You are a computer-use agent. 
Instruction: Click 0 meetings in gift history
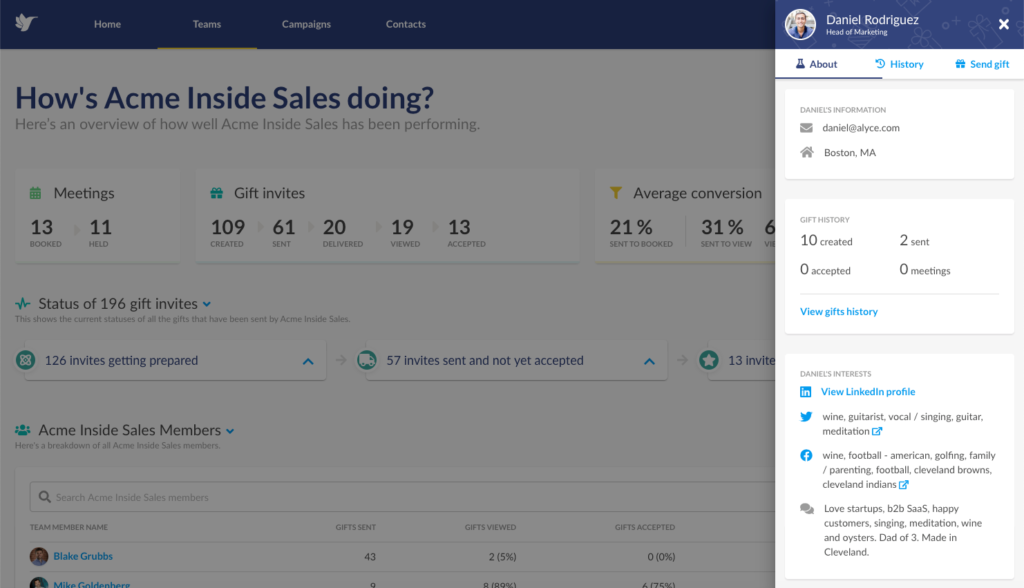[925, 270]
